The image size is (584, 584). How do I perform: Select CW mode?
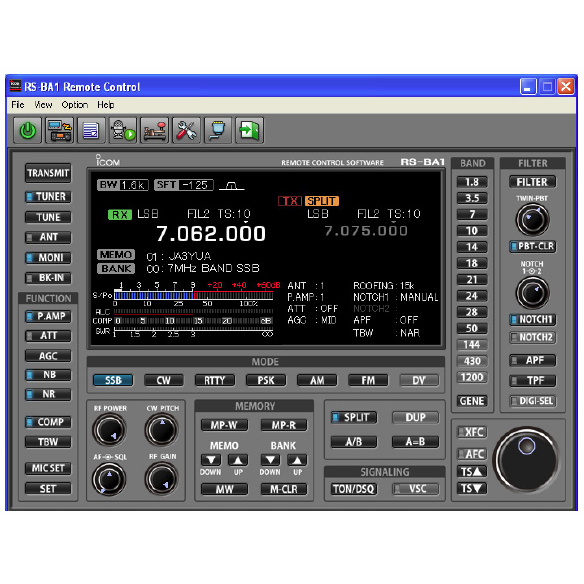164,380
